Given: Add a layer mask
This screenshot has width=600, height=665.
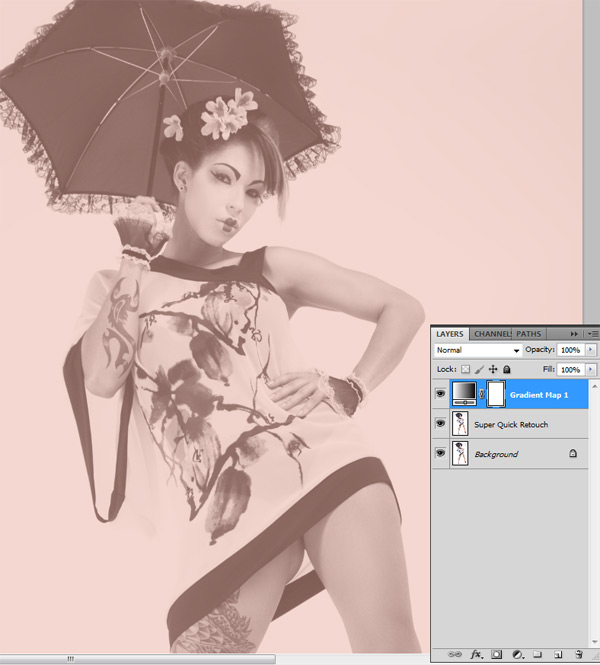Looking at the screenshot, I should 497,654.
